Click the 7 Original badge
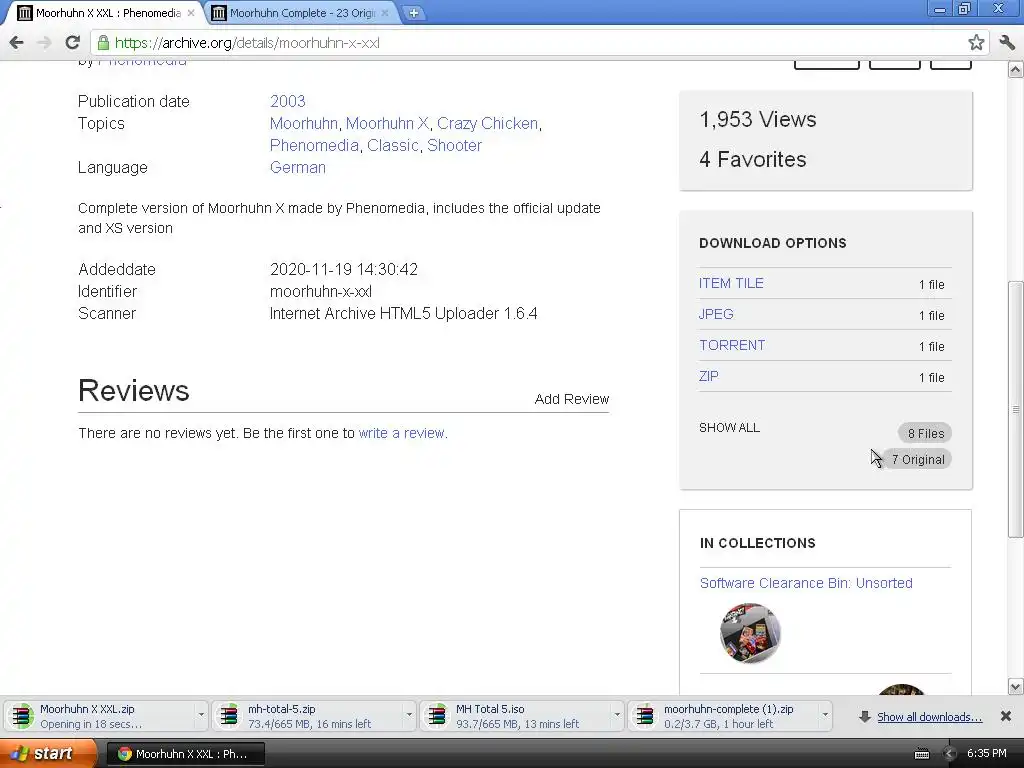Viewport: 1024px width, 768px height. (x=918, y=459)
